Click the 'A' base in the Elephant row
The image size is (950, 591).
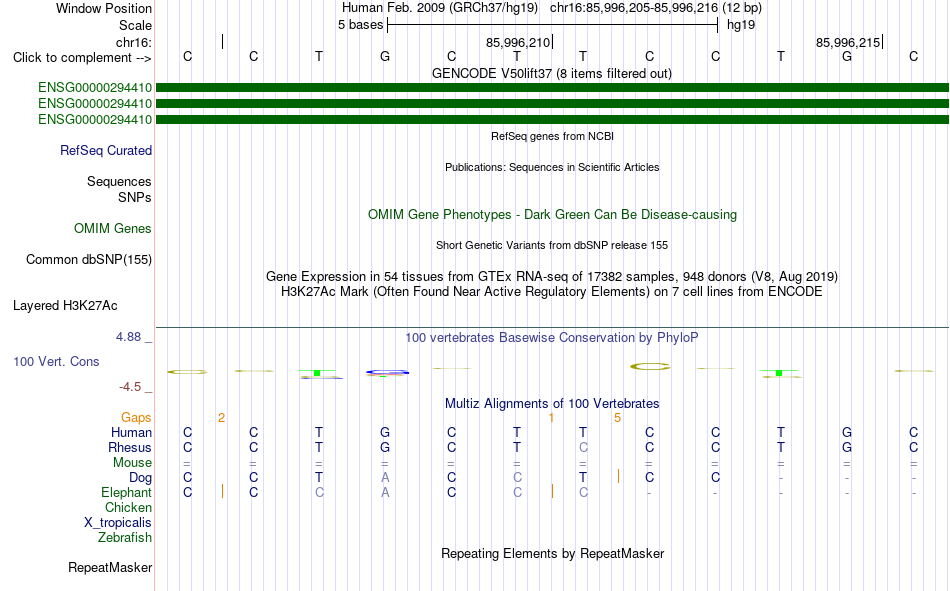(x=385, y=493)
